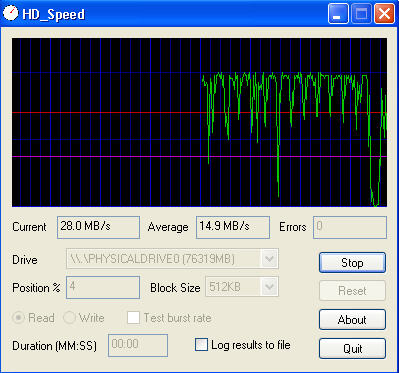Screen dimensions: 399x373
Task: Toggle the Log results to file checkbox
Action: click(x=201, y=345)
